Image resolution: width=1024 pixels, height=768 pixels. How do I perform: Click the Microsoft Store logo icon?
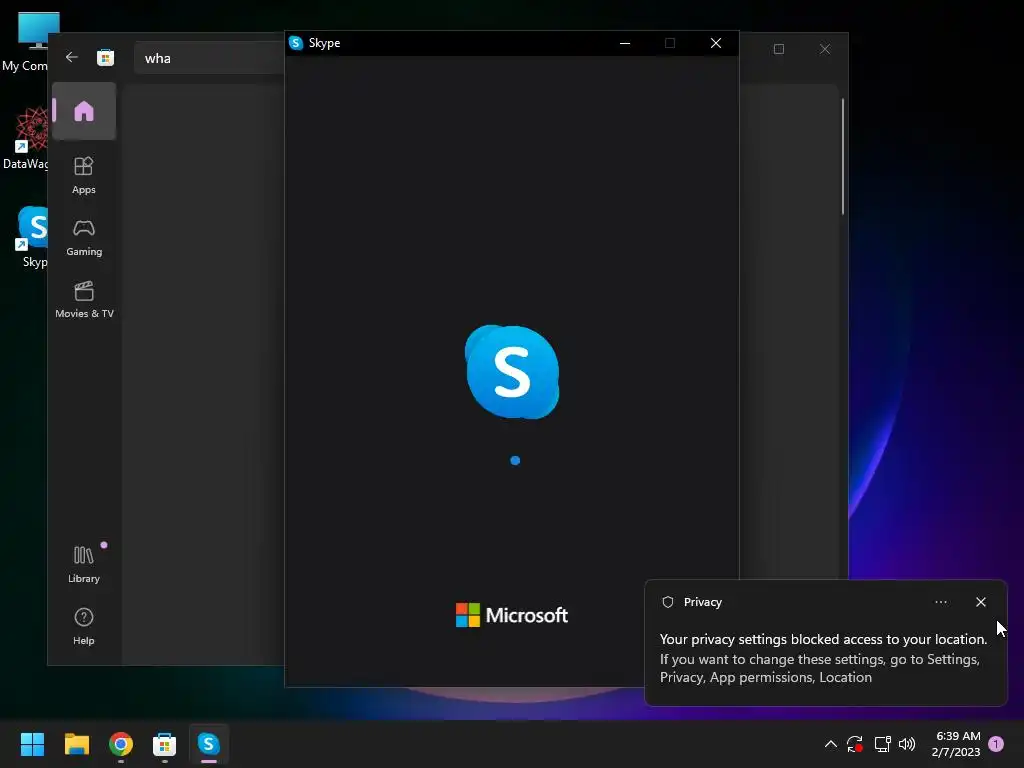pos(105,57)
